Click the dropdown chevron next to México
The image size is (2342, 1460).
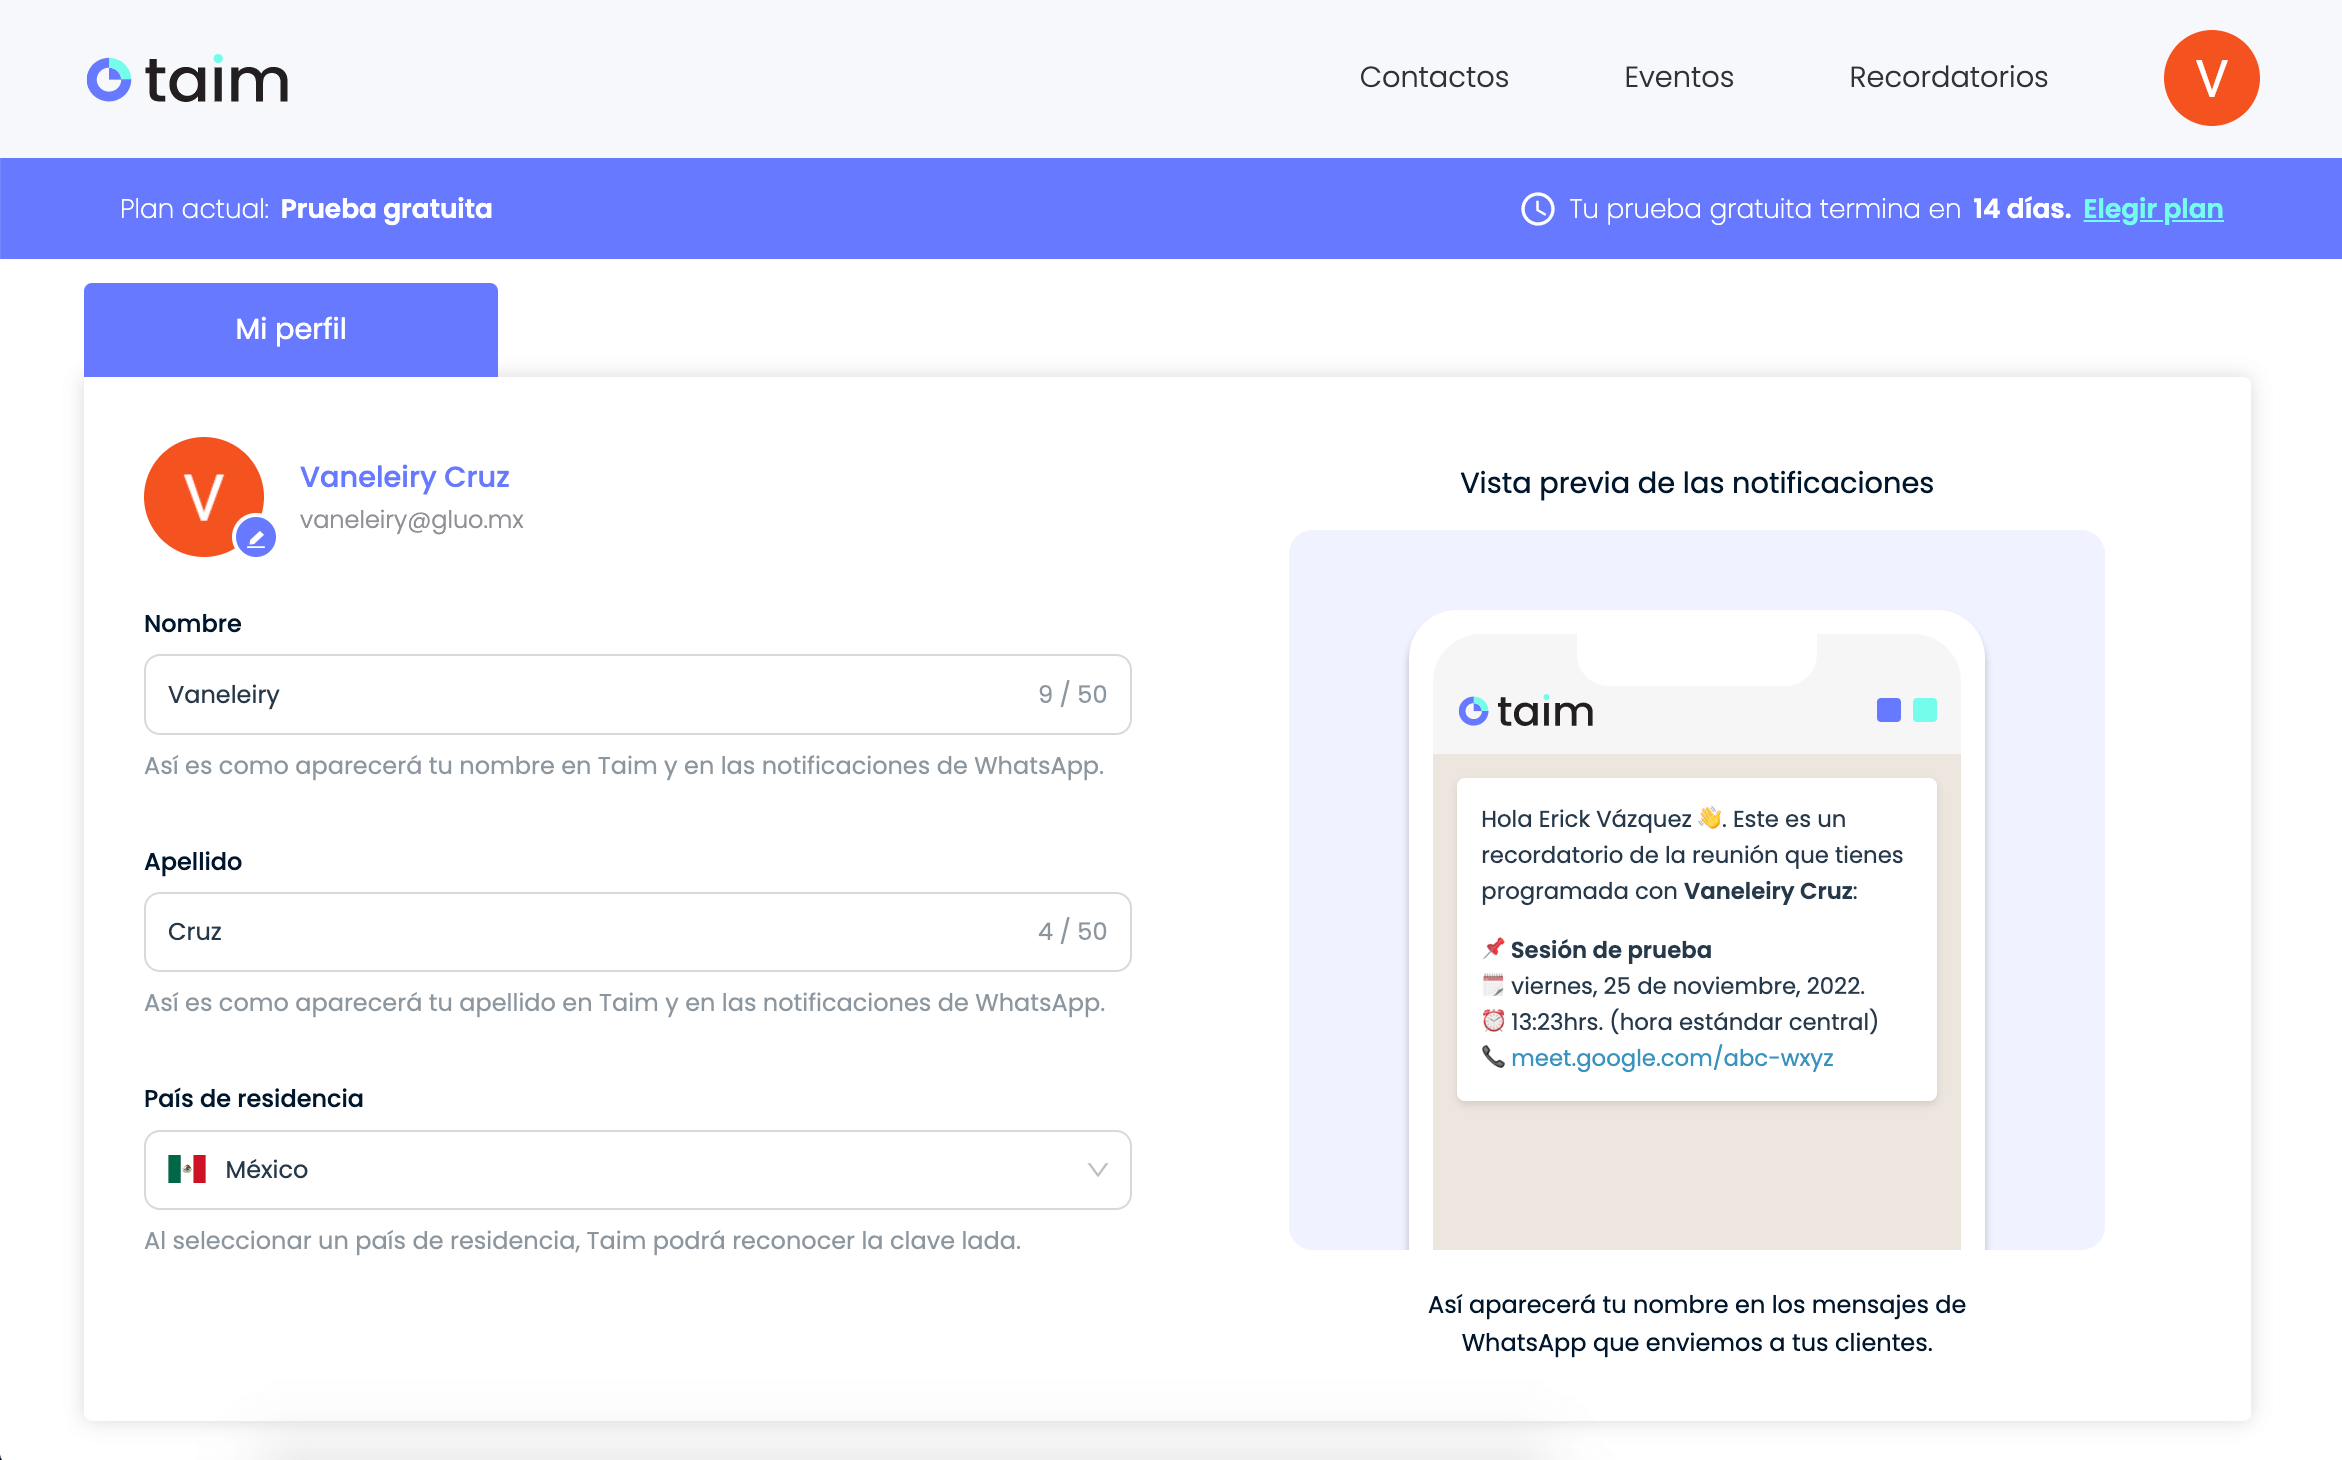1097,1170
